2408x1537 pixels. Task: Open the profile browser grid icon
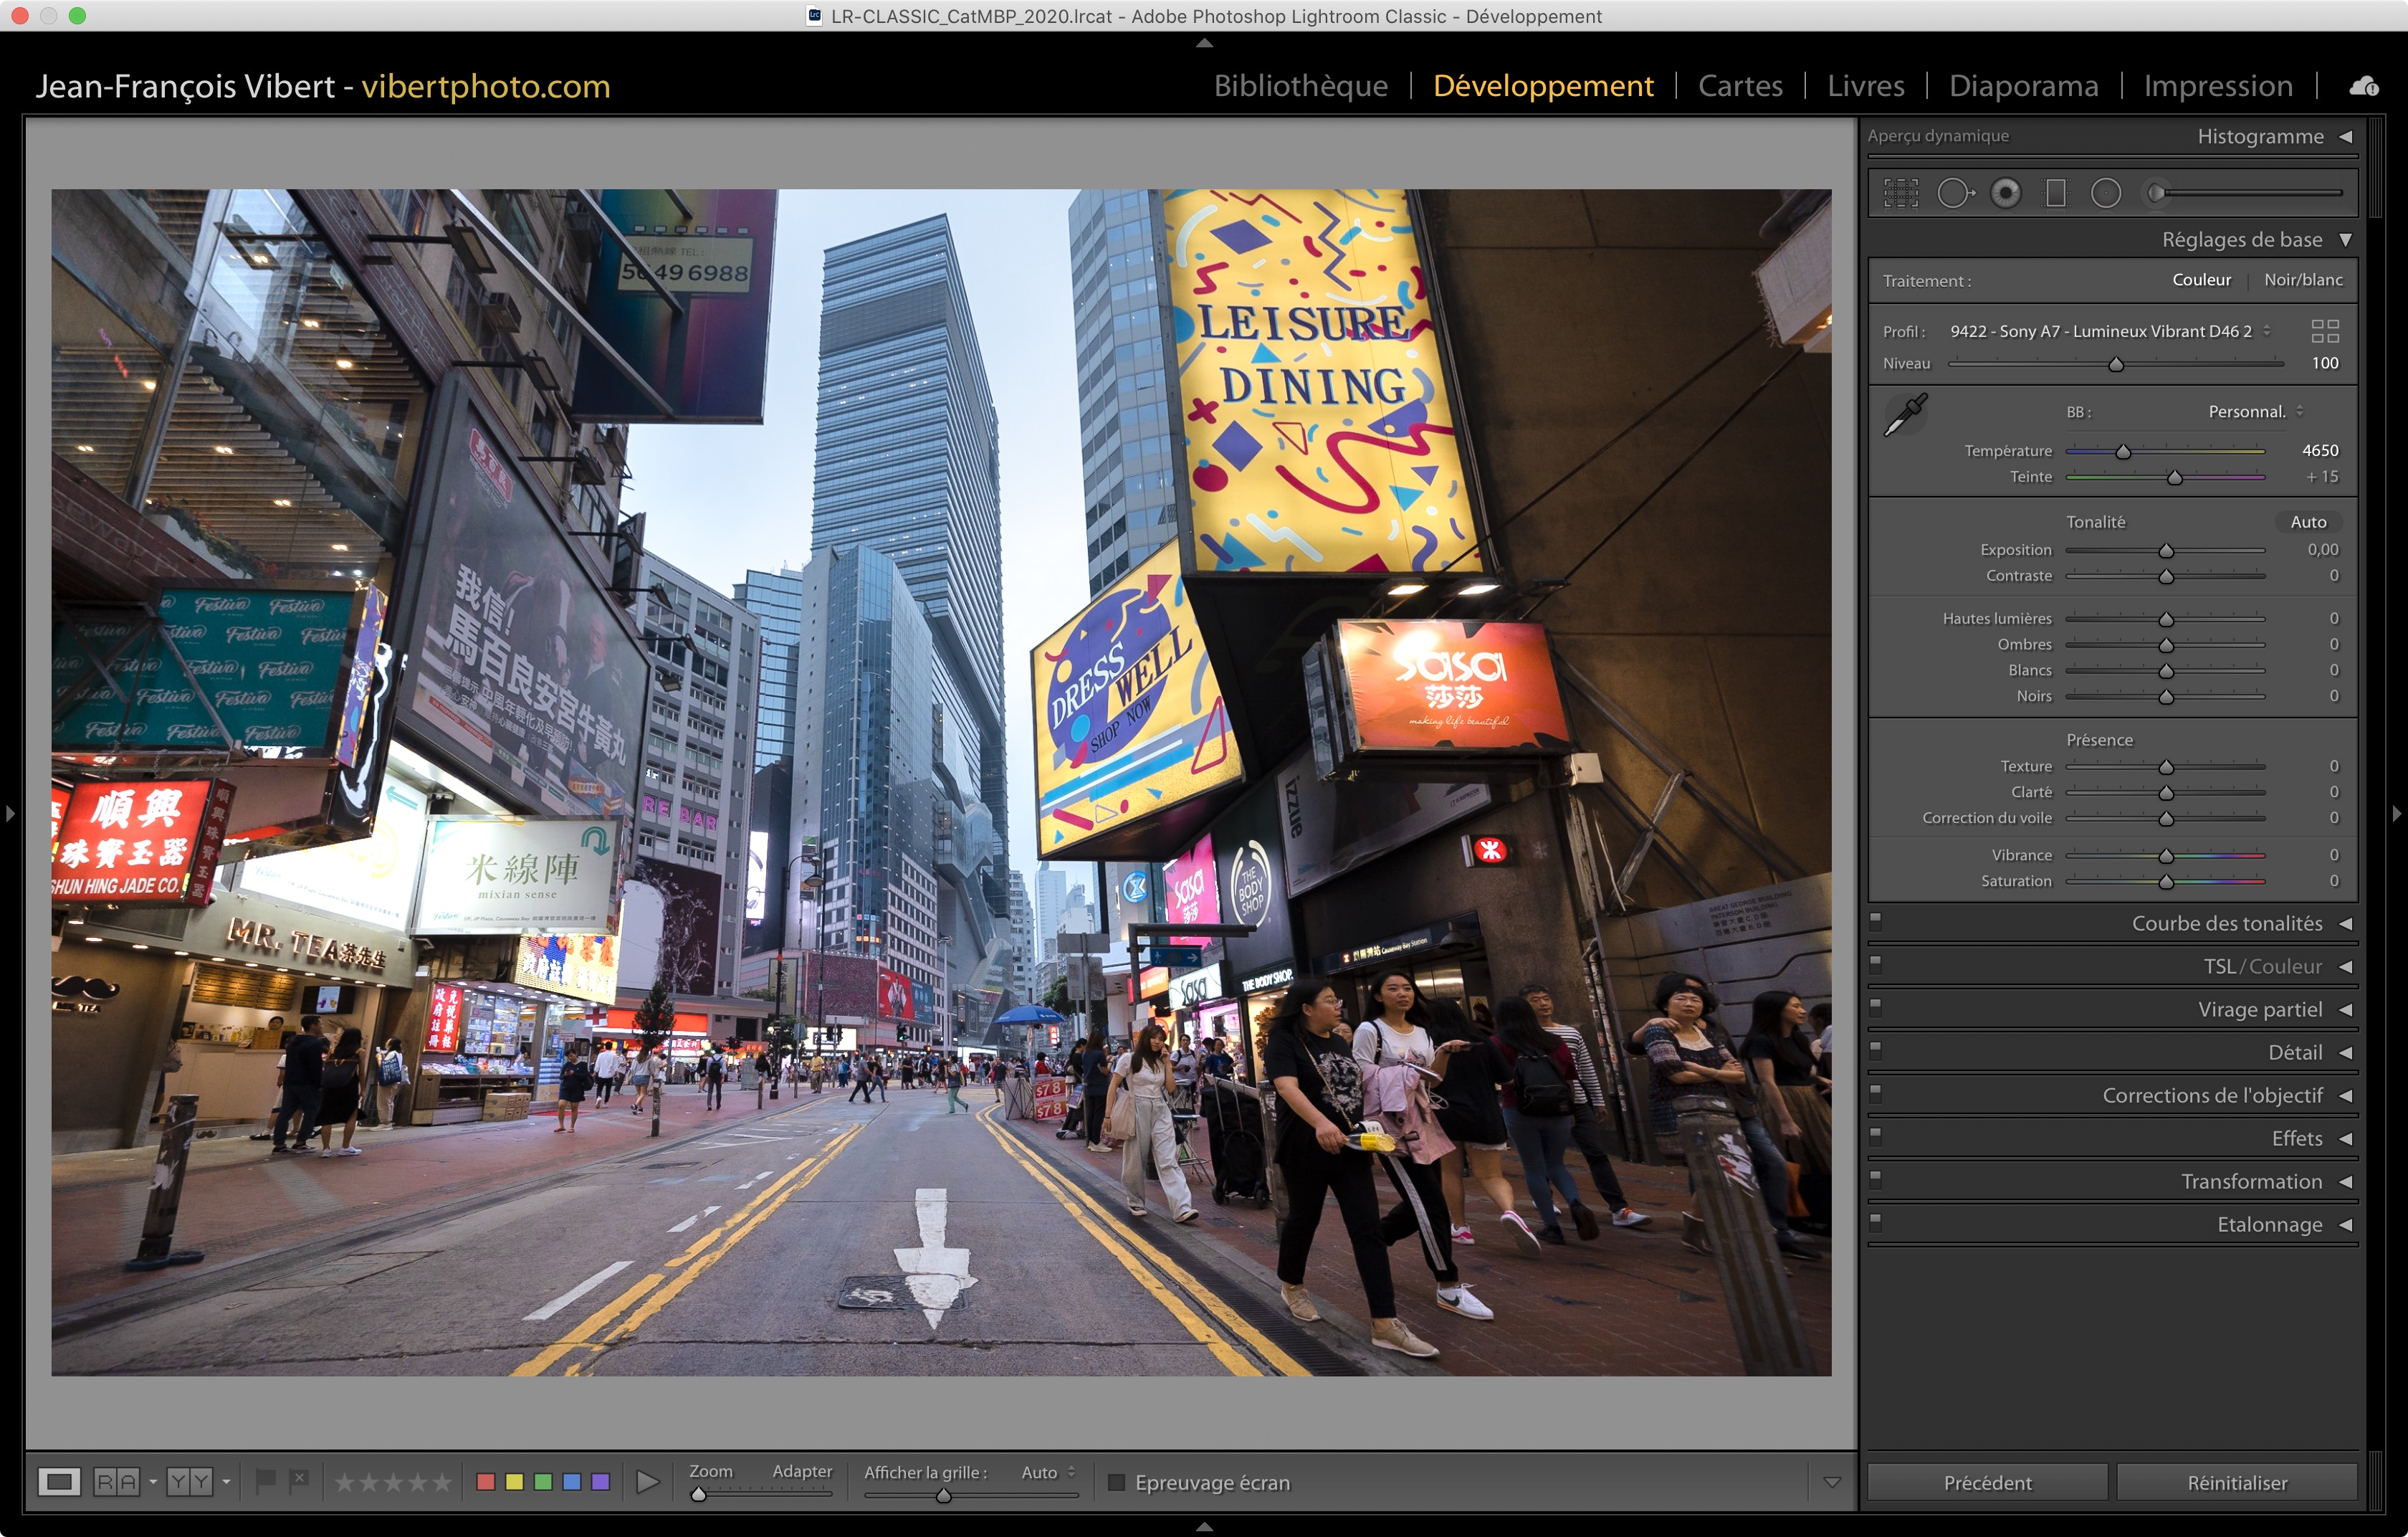pyautogui.click(x=2325, y=331)
